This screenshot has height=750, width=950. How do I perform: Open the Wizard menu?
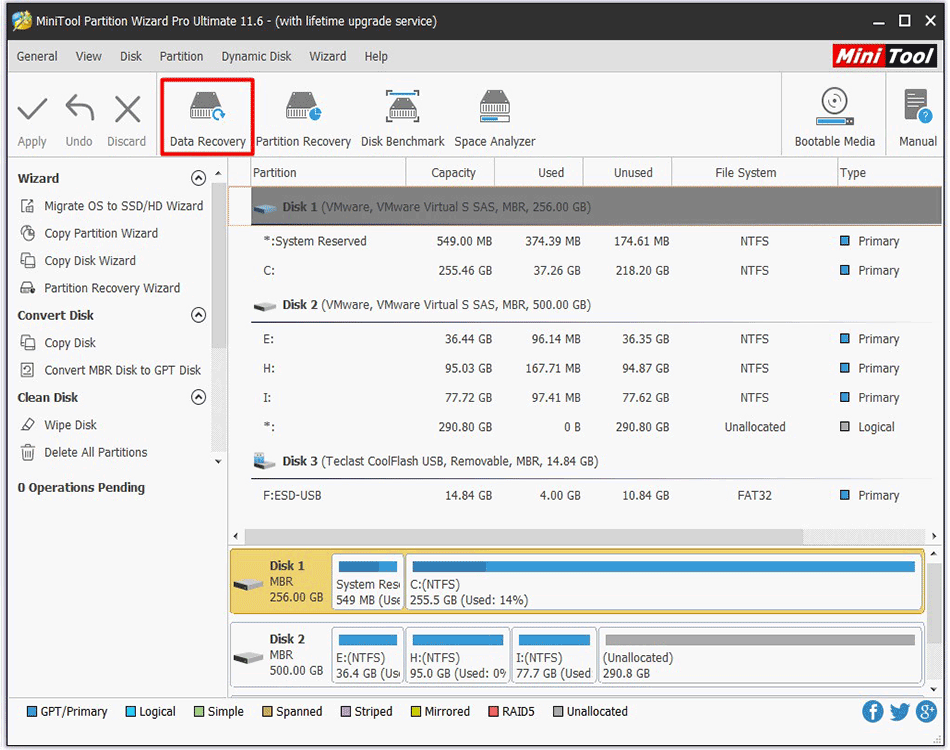point(328,56)
